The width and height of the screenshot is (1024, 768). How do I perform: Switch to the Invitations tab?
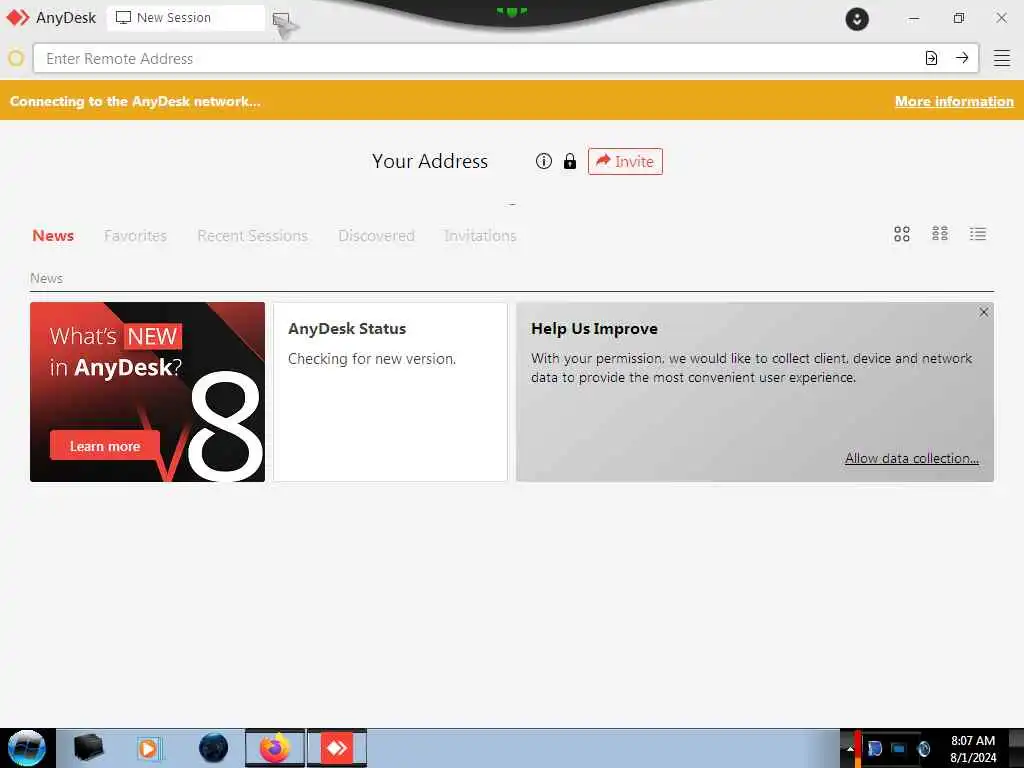480,236
